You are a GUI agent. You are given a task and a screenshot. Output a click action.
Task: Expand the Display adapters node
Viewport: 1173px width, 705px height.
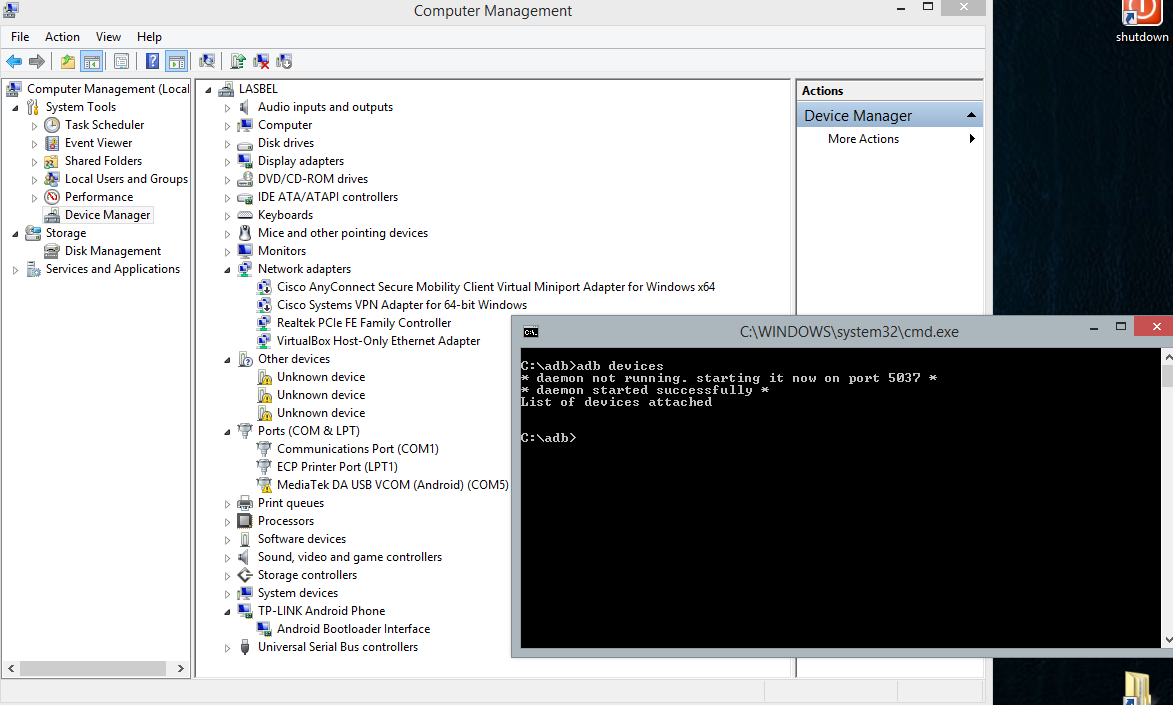click(x=228, y=161)
